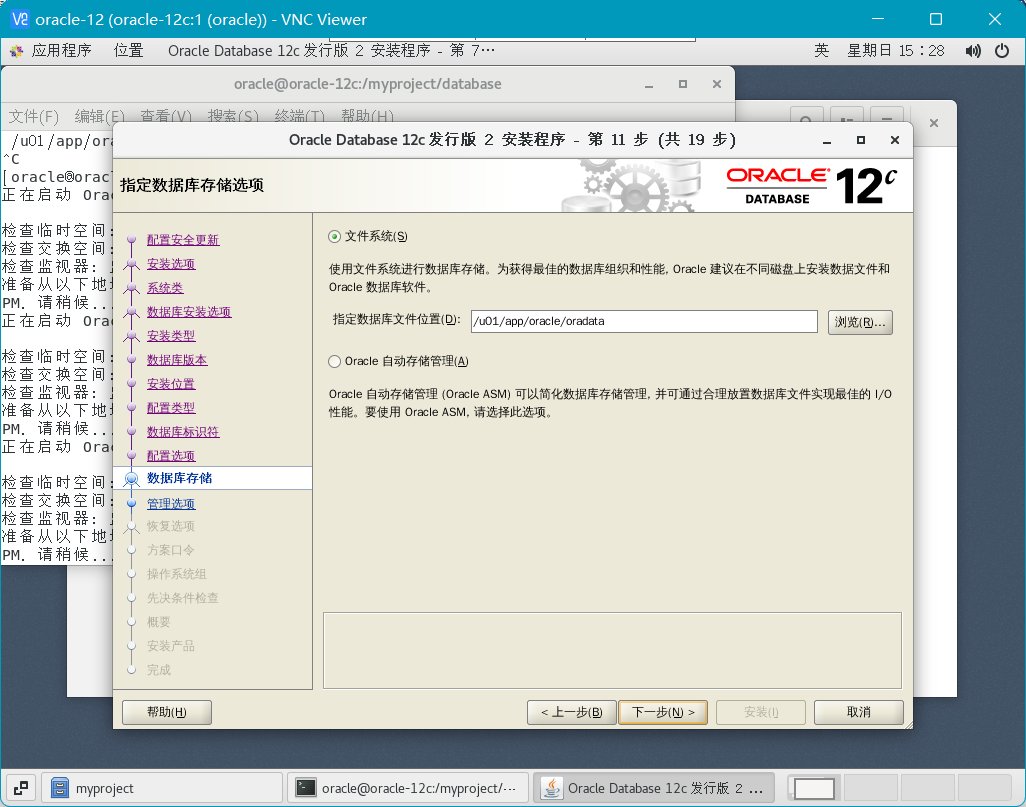Viewport: 1026px width, 807px height.
Task: Jump to 数据库标识符 step
Action: coord(183,432)
